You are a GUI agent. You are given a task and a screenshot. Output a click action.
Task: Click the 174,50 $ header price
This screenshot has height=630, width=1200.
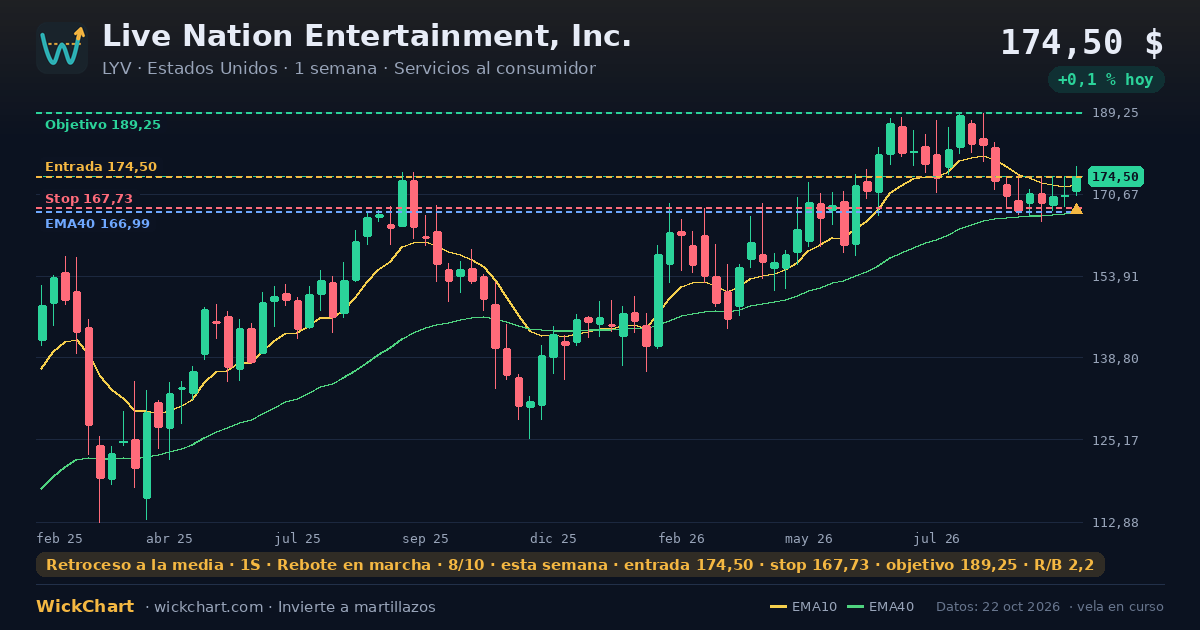pyautogui.click(x=1082, y=42)
